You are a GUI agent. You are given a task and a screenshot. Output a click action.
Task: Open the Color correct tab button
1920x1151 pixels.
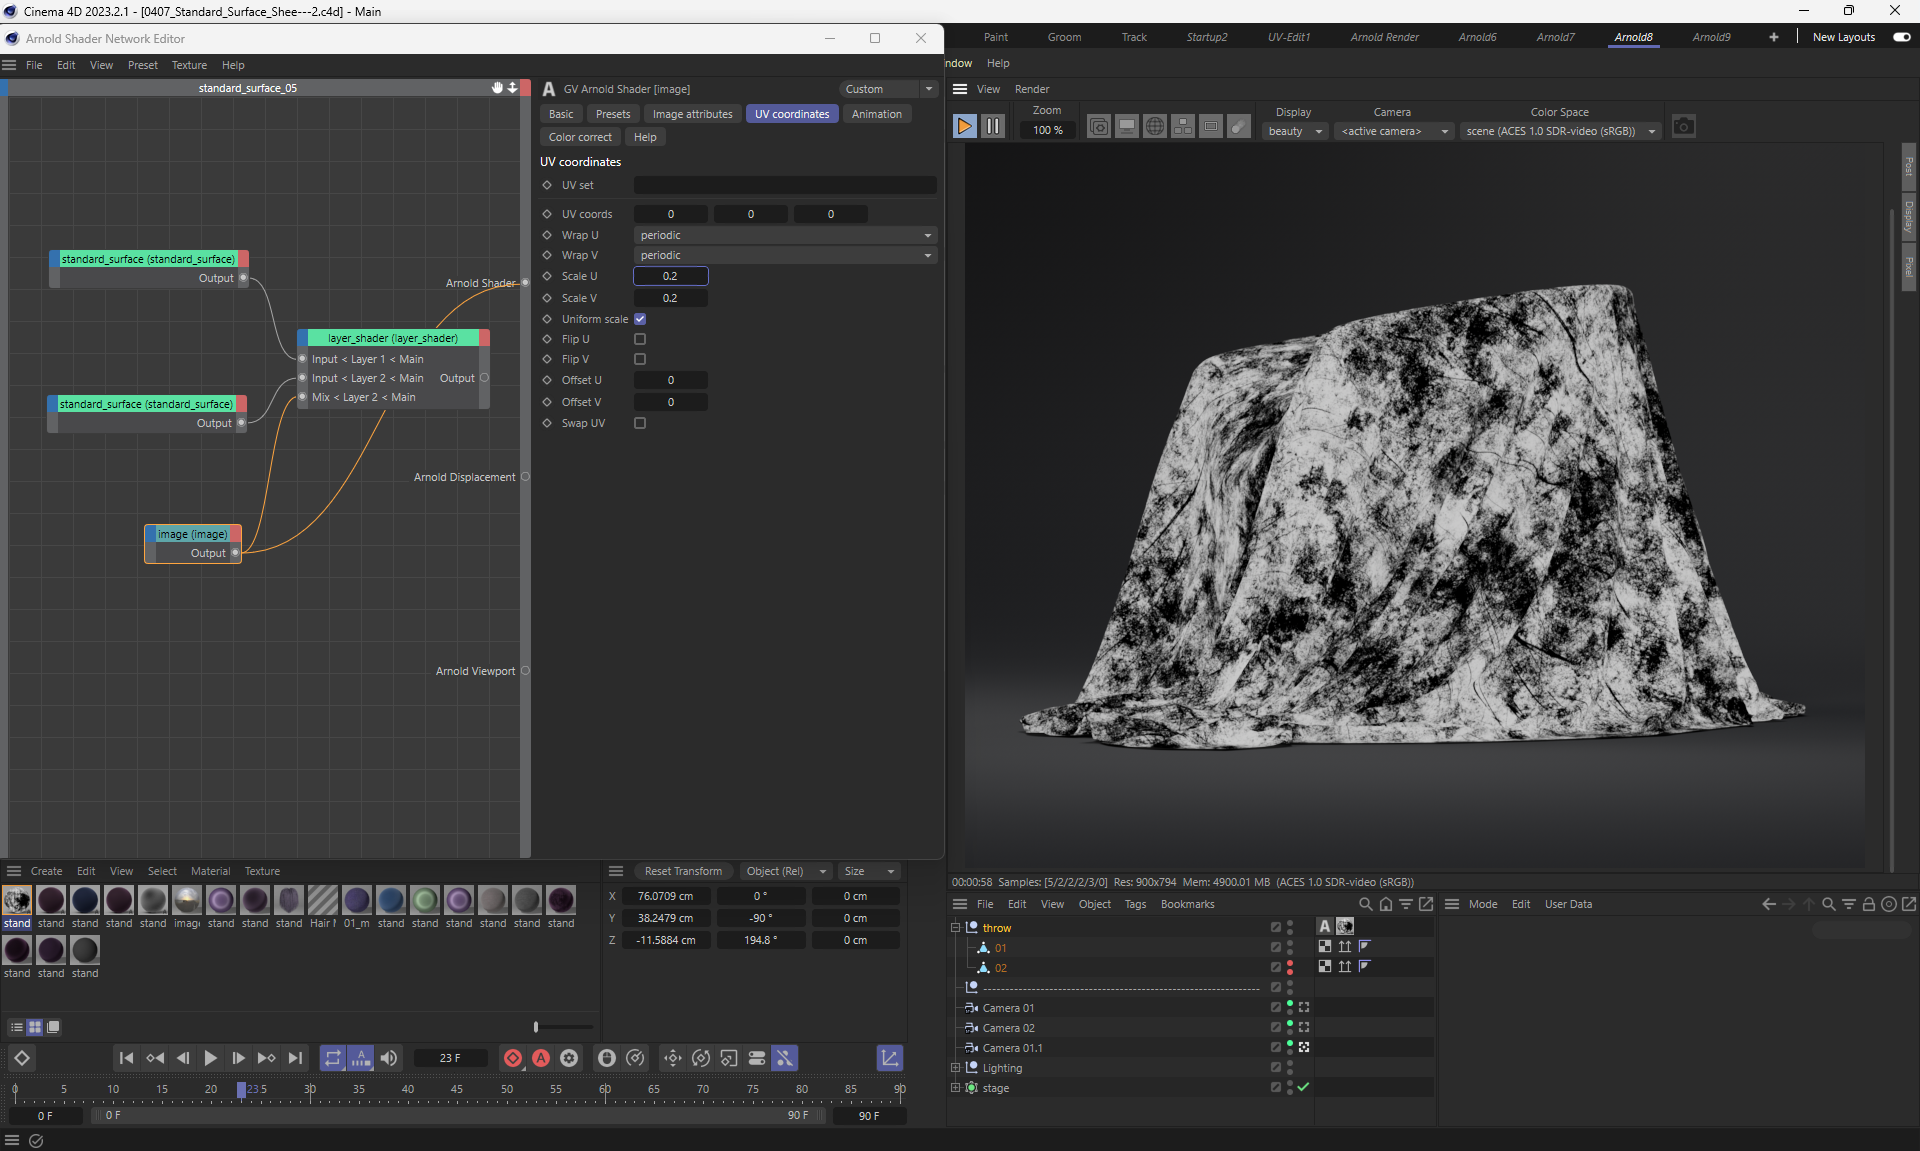(x=580, y=137)
